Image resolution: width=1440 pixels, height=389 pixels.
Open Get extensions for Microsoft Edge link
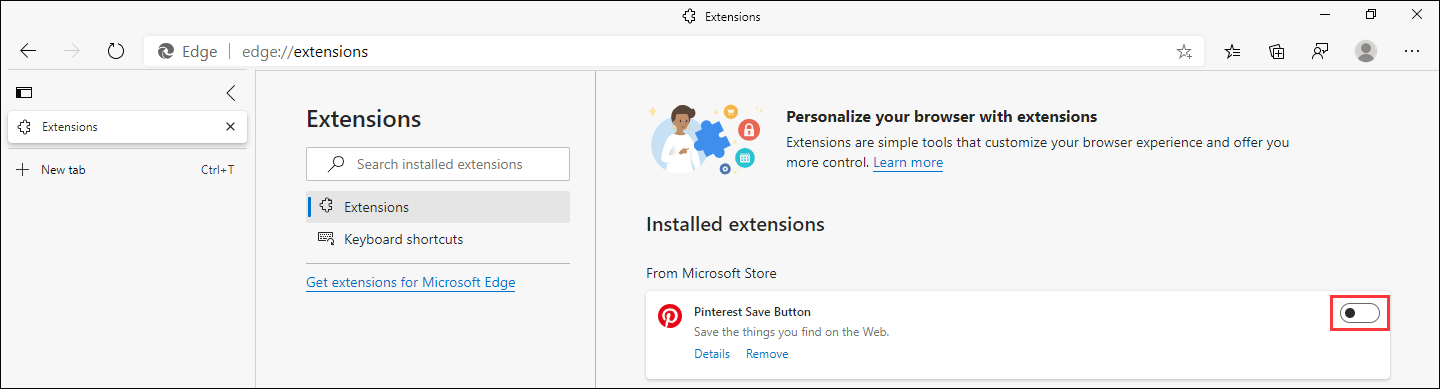(411, 282)
